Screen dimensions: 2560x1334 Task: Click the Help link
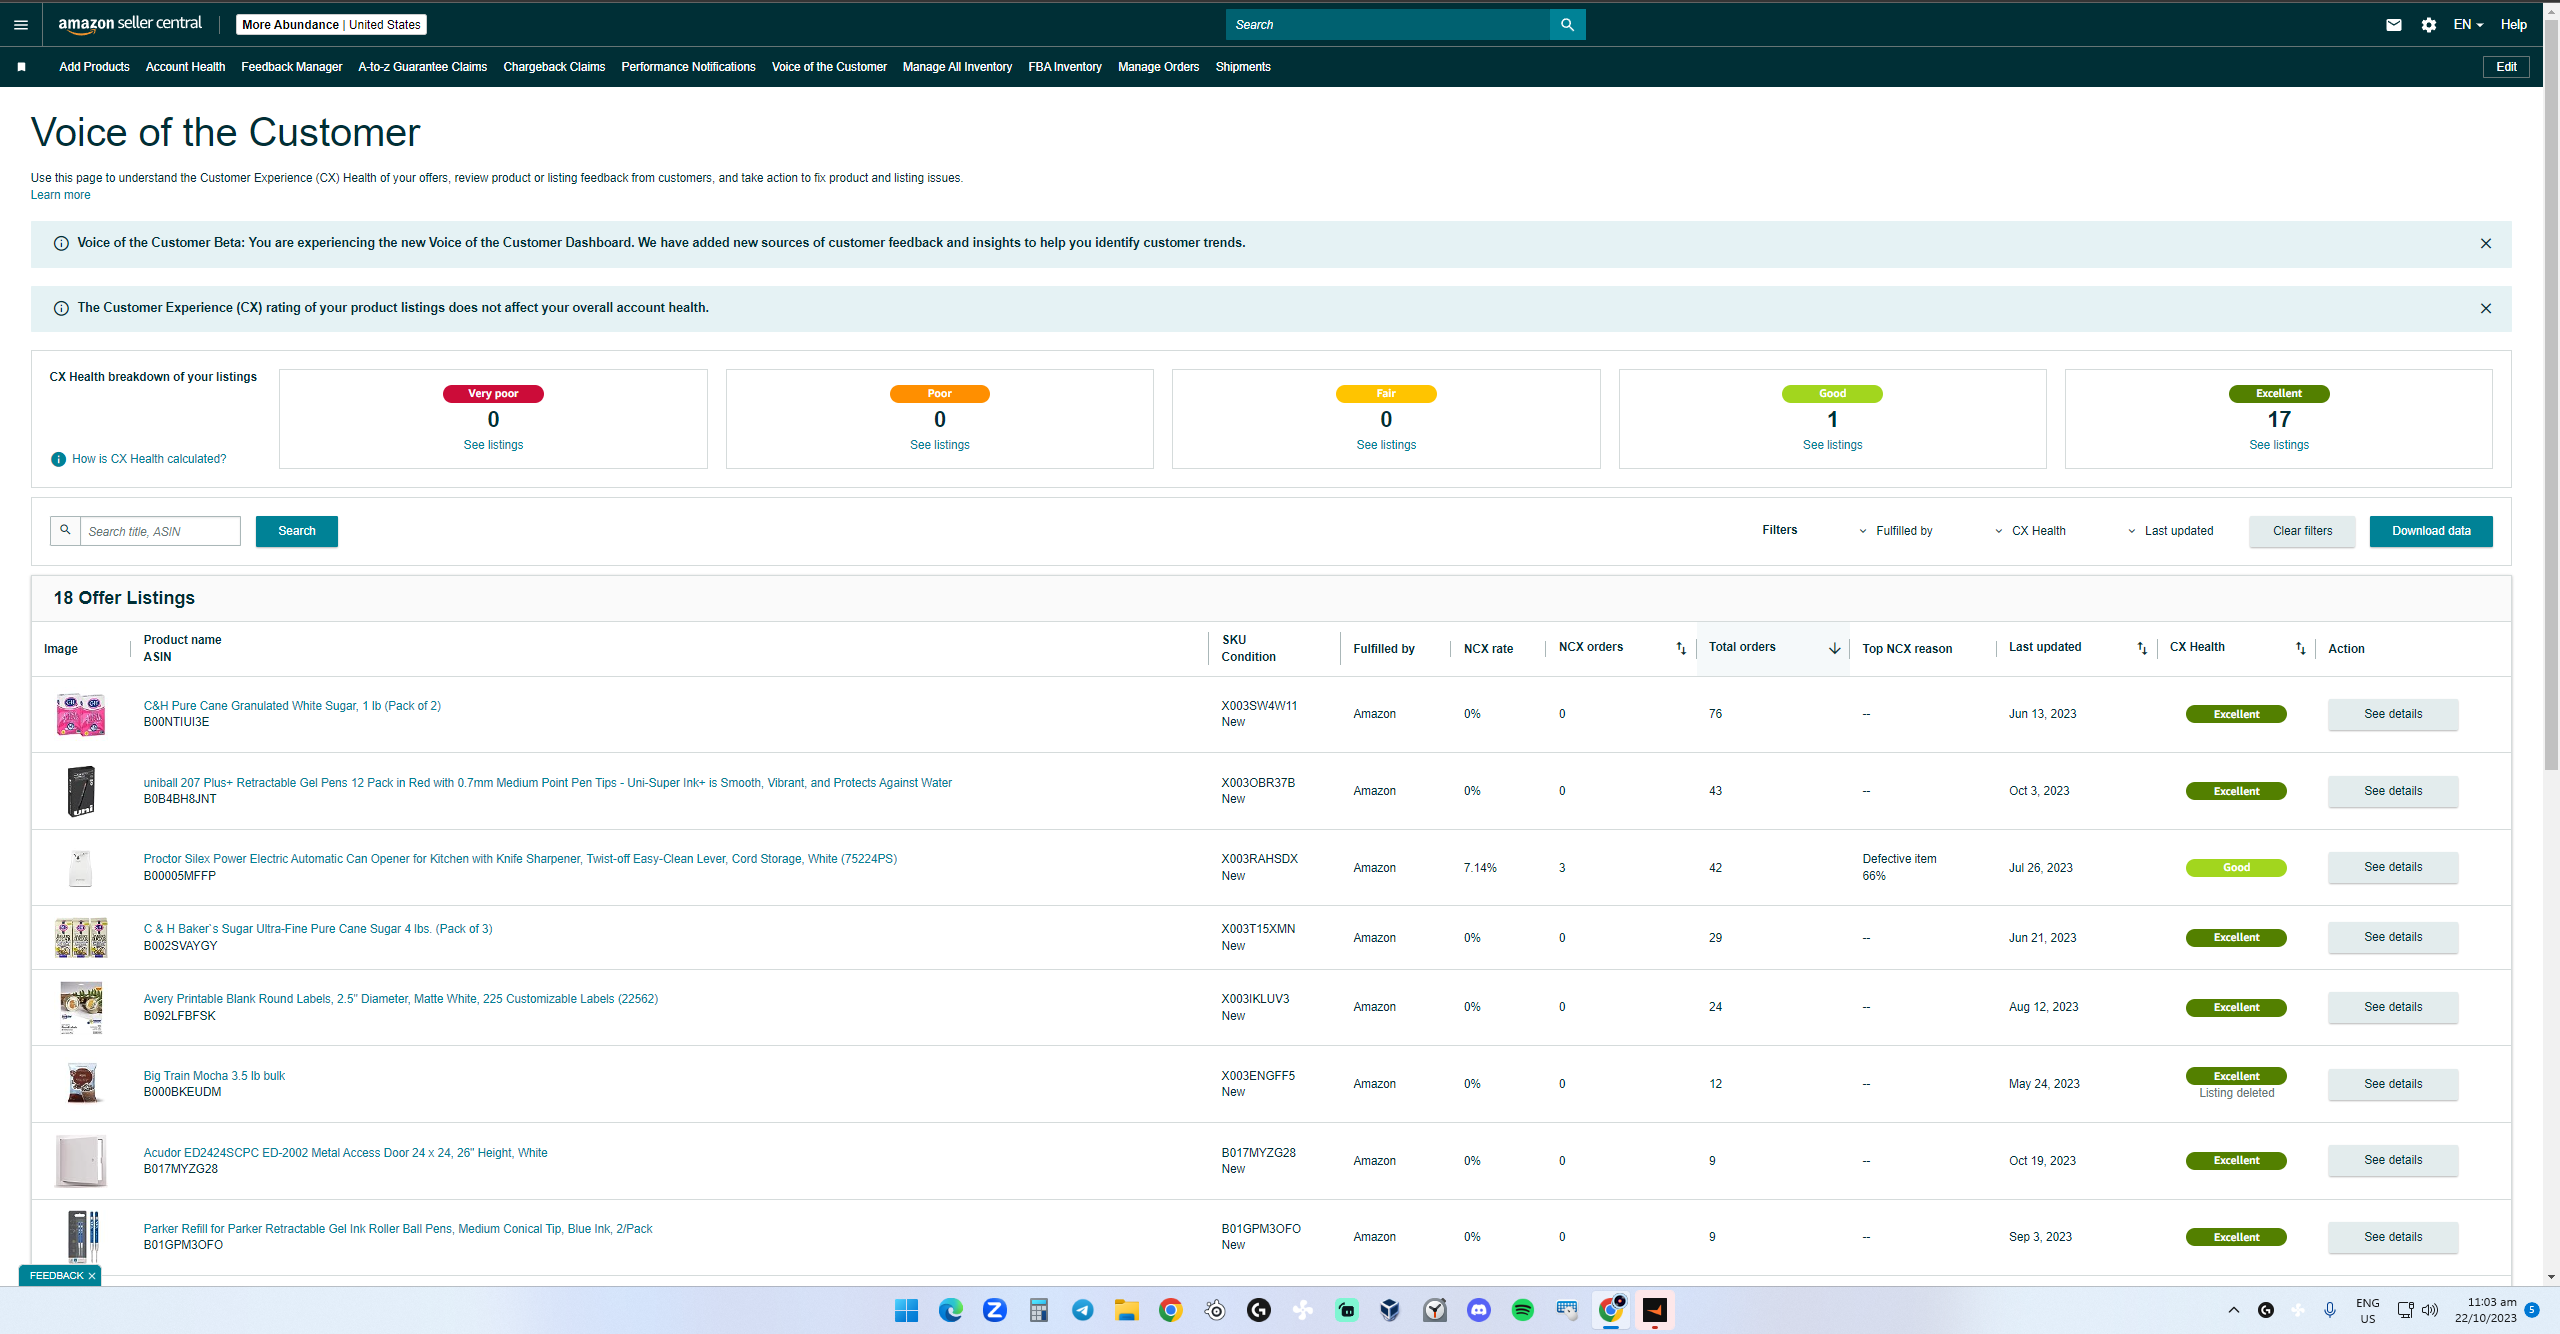point(2514,25)
